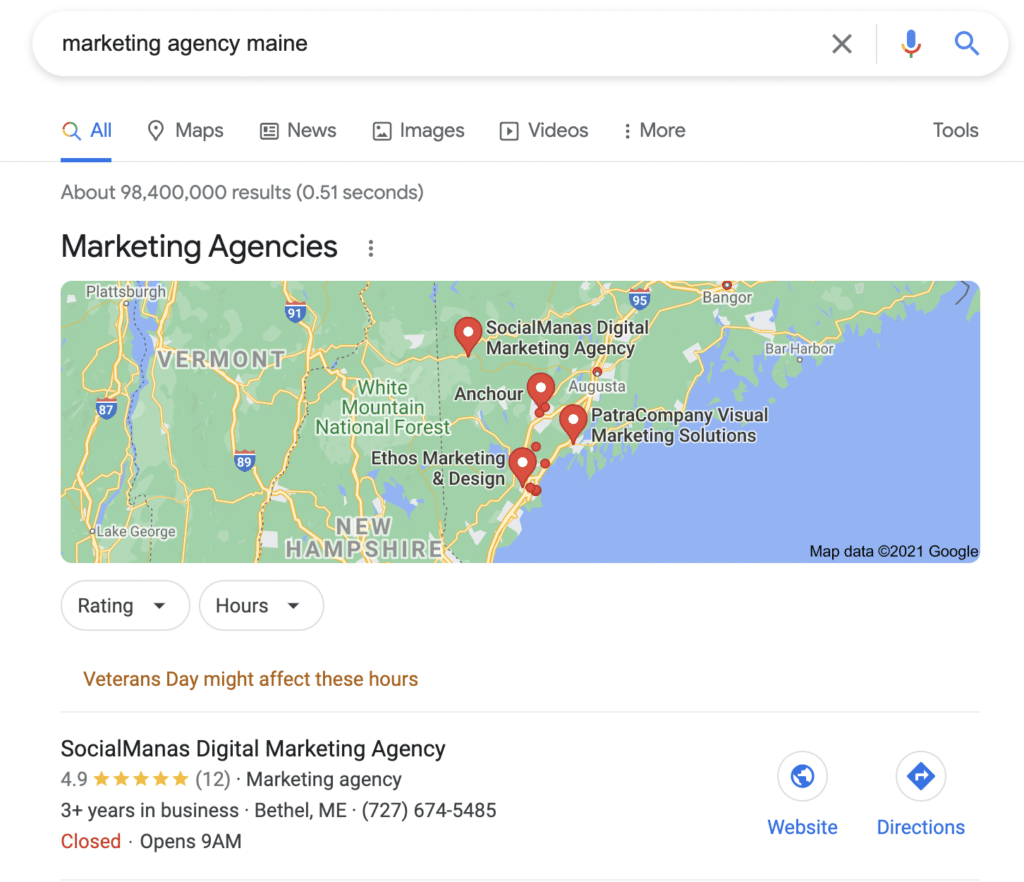Start voice search with the microphone icon

(911, 44)
